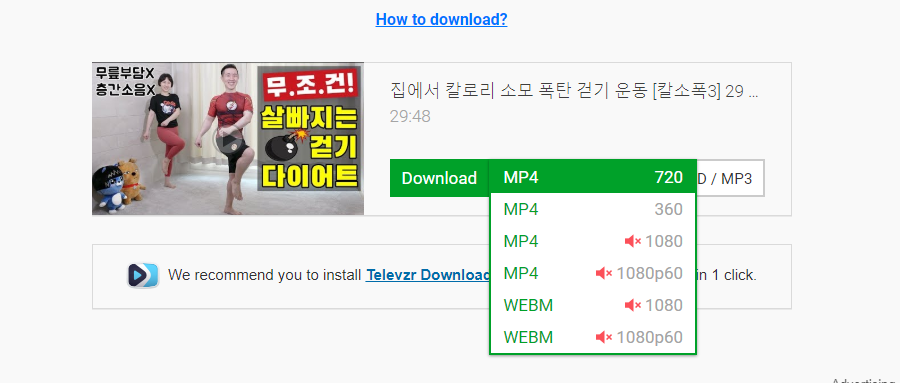
Task: Choose WEBM 1080p60 muted option
Action: coord(593,337)
